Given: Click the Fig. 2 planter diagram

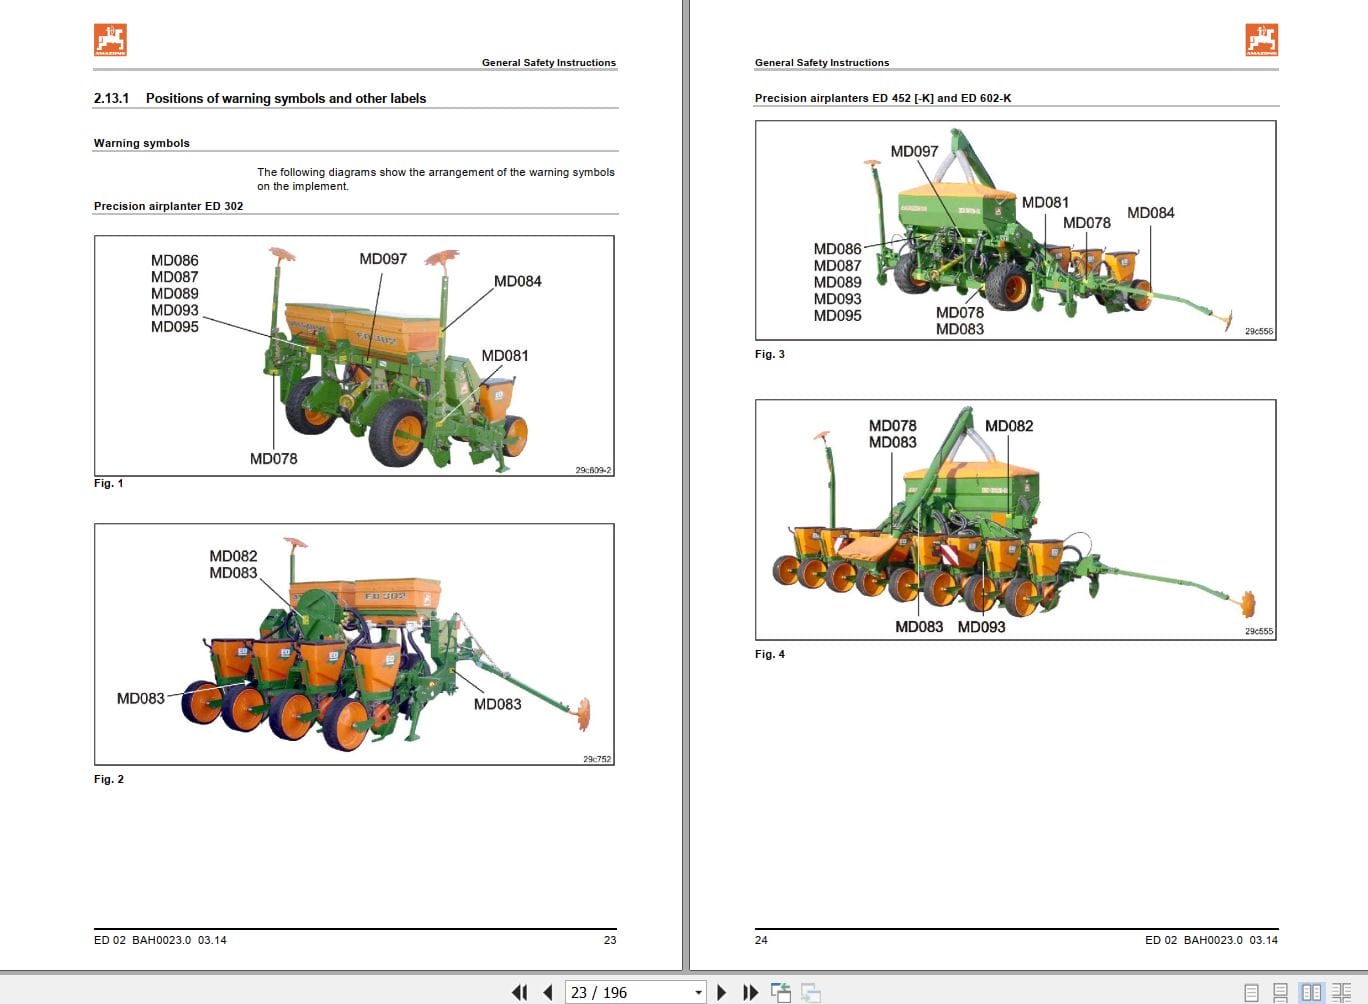Looking at the screenshot, I should (x=354, y=644).
